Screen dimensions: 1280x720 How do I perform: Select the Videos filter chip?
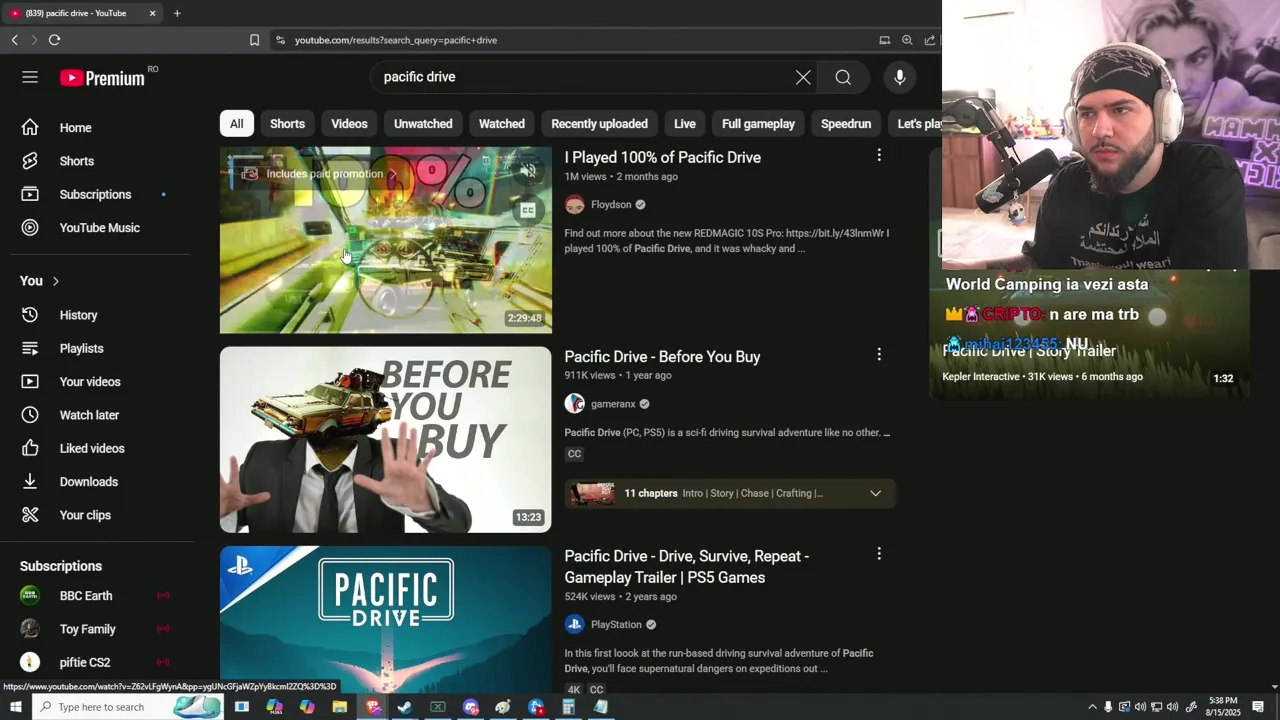click(x=349, y=124)
